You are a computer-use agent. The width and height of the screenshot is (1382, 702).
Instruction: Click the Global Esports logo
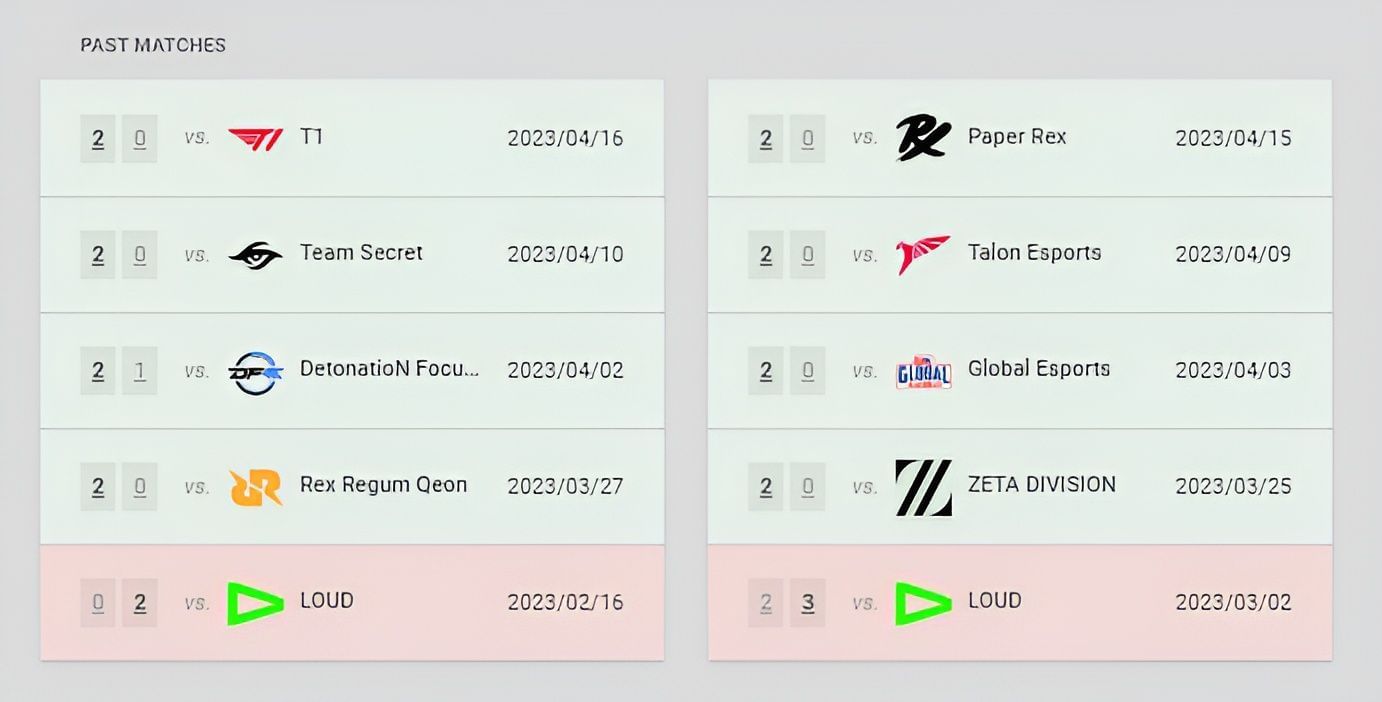tap(922, 369)
